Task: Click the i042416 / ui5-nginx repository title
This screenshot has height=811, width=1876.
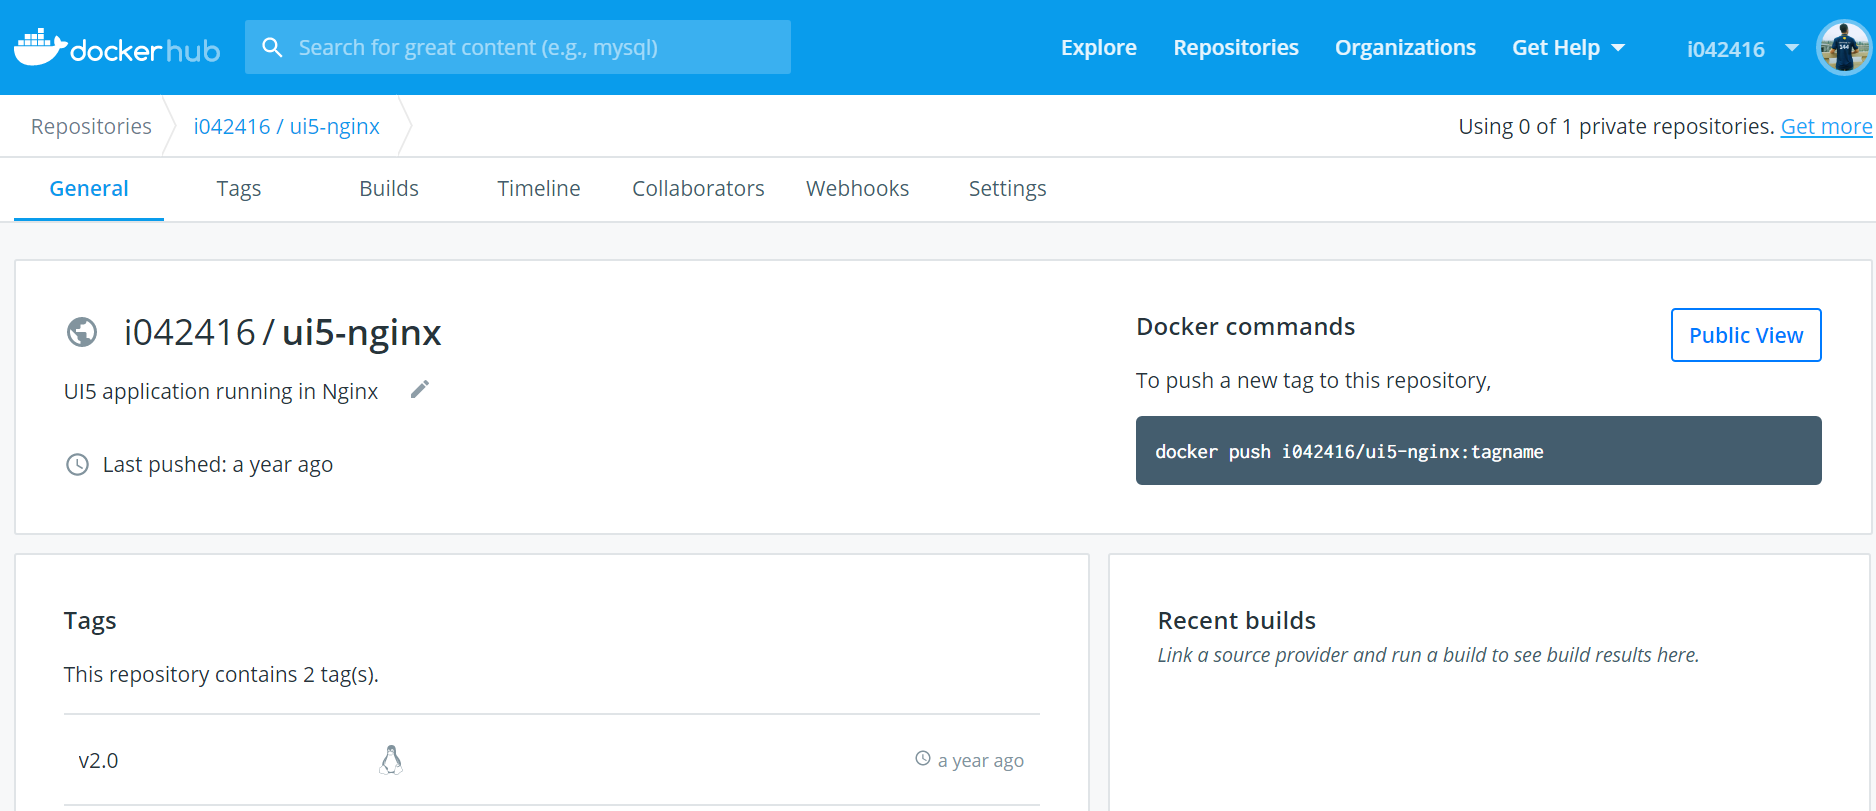Action: point(283,333)
